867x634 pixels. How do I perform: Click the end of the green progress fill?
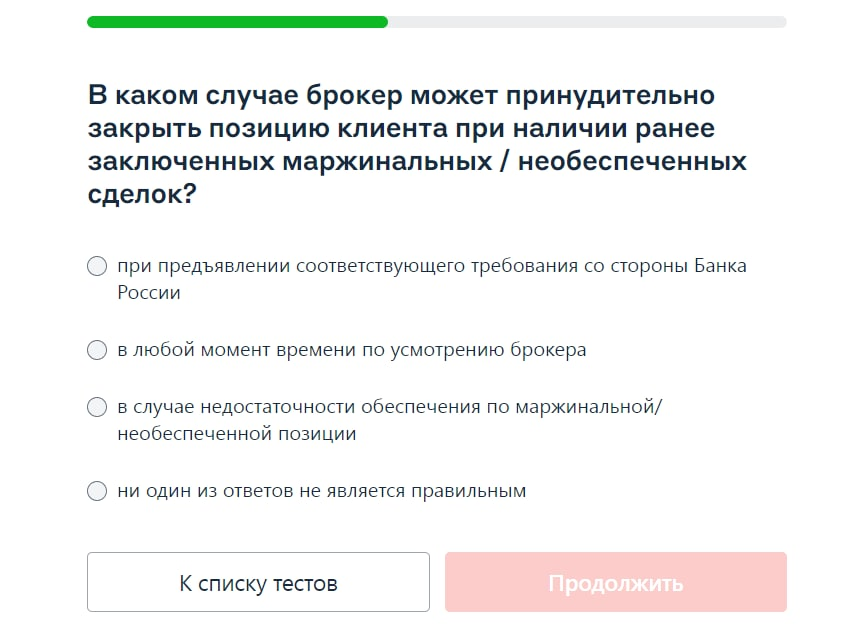pos(383,22)
